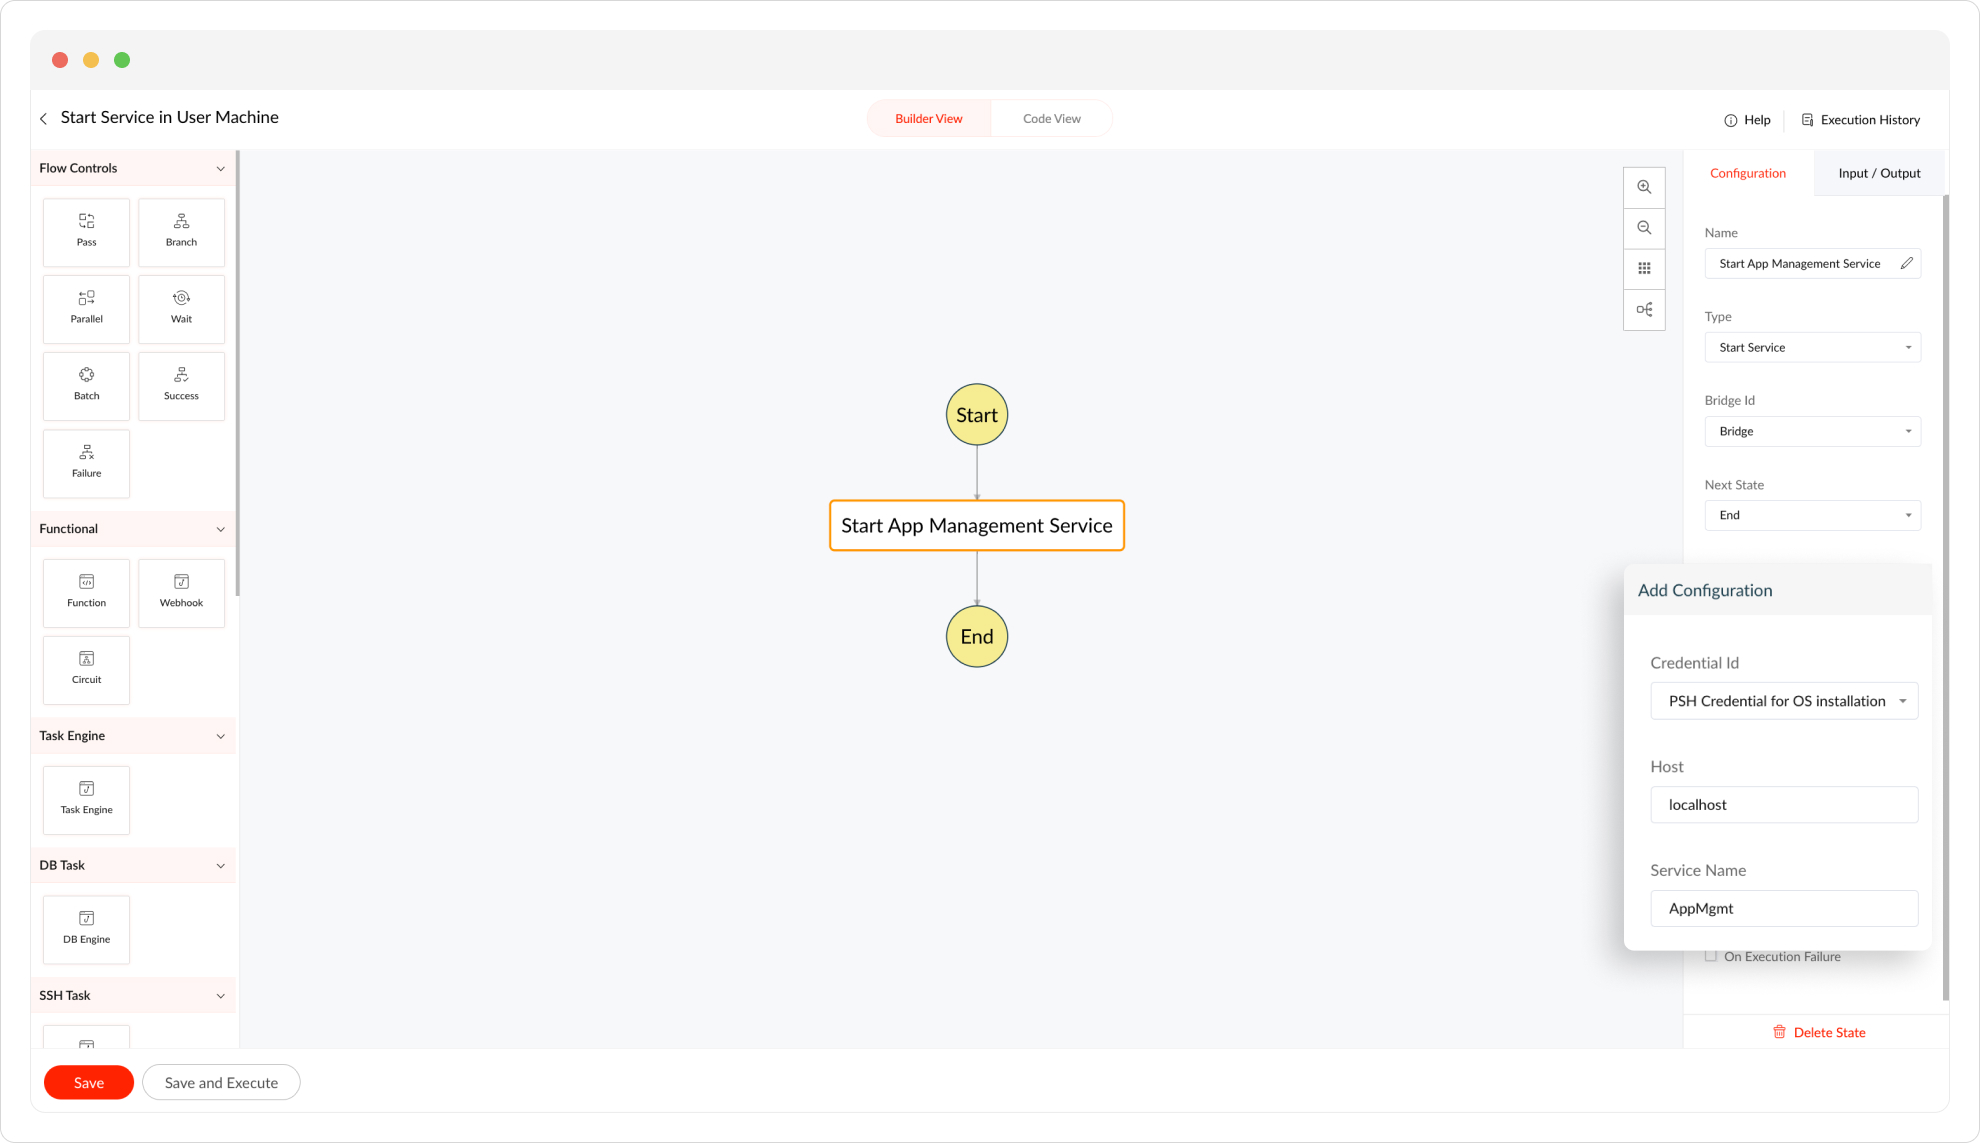This screenshot has width=1980, height=1143.
Task: Click the zoom in canvas icon
Action: (1644, 187)
